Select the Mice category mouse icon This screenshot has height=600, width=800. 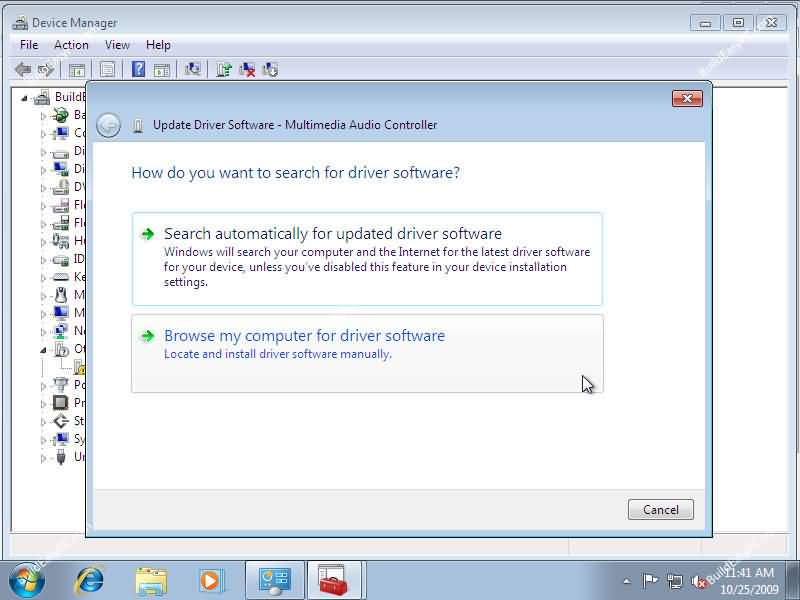point(60,295)
